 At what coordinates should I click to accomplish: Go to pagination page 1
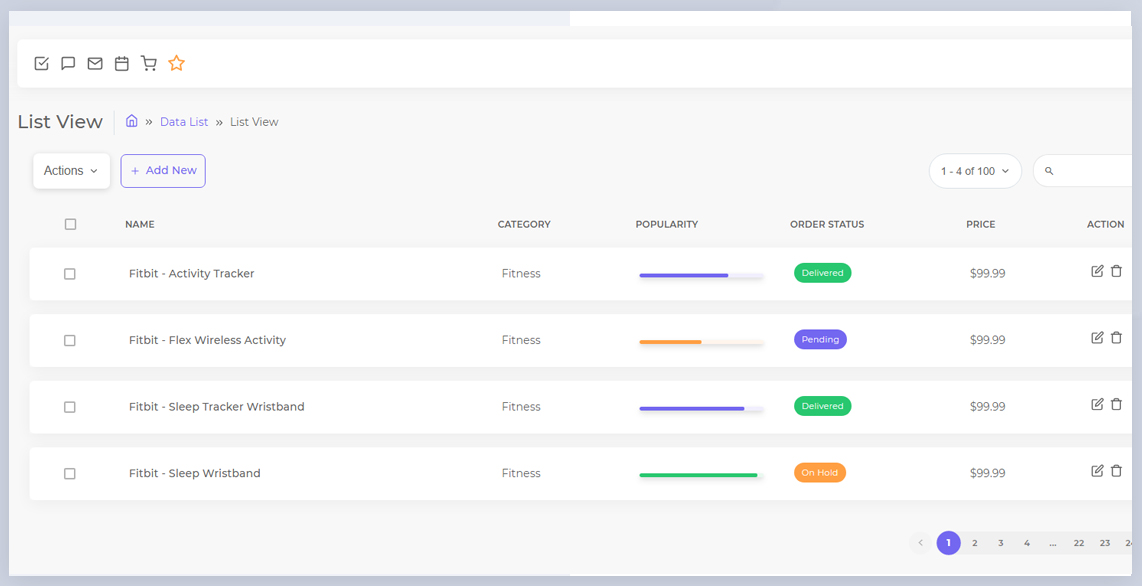point(948,543)
